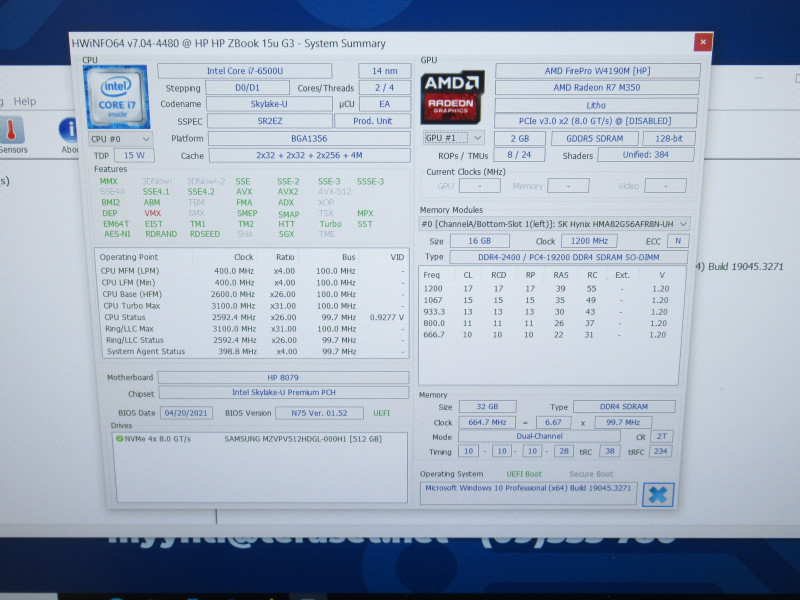Click the 2 GB GPU memory field

[x=520, y=138]
